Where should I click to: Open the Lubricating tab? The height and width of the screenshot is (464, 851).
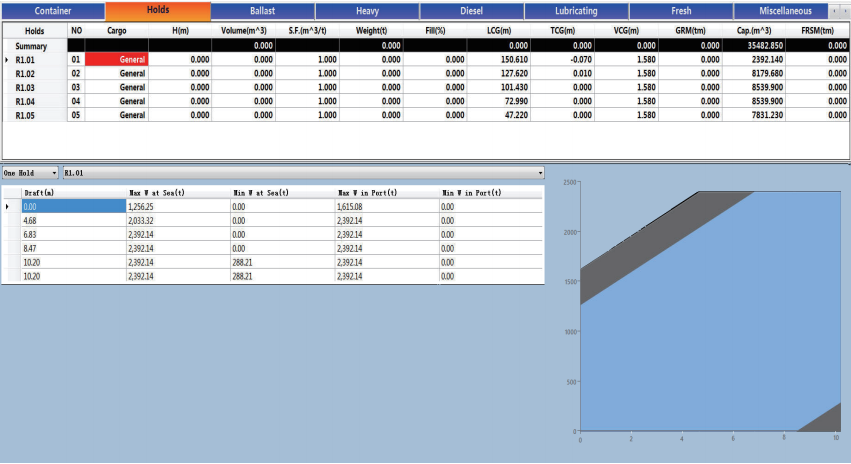pyautogui.click(x=576, y=11)
